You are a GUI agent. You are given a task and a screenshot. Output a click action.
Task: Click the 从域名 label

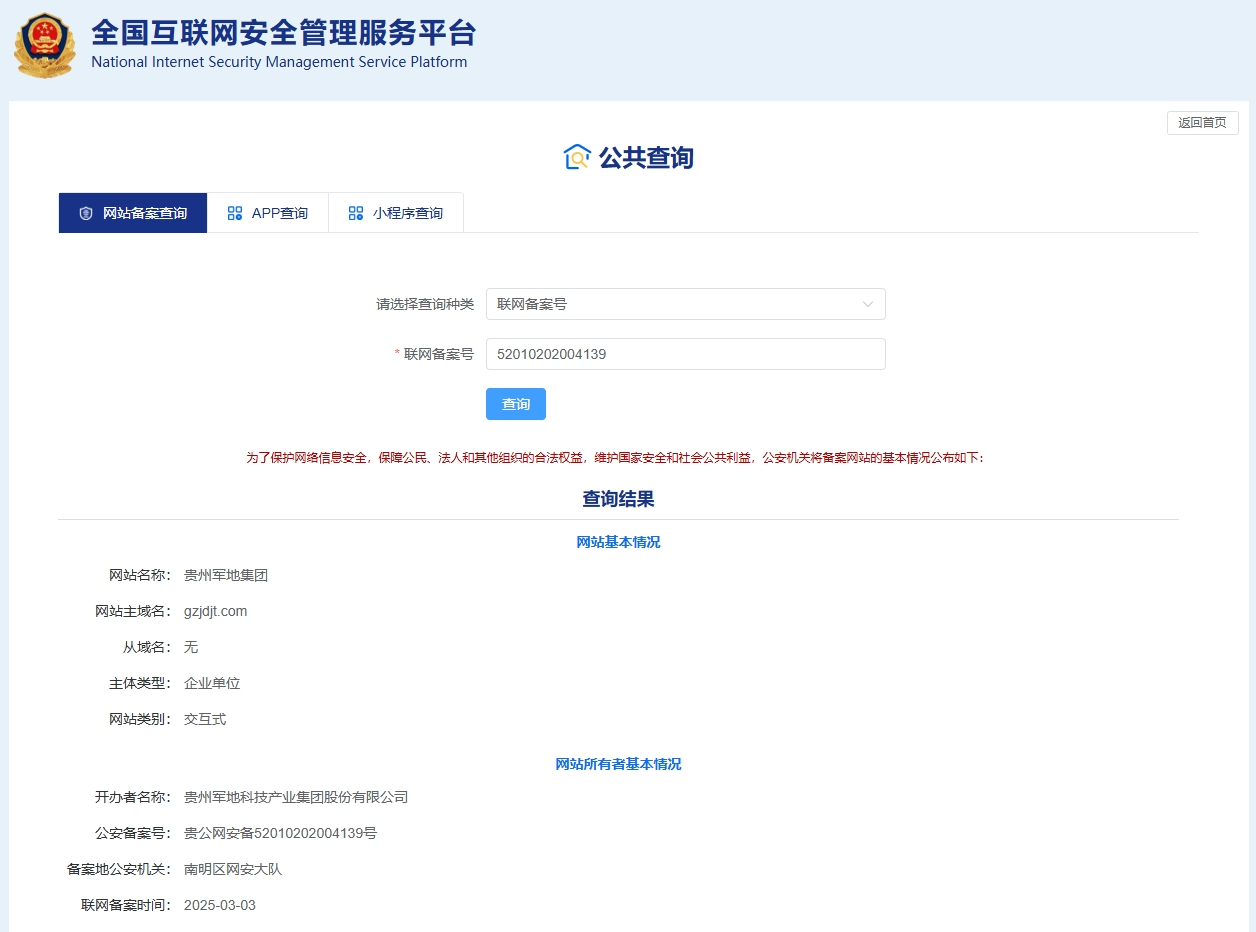click(147, 647)
